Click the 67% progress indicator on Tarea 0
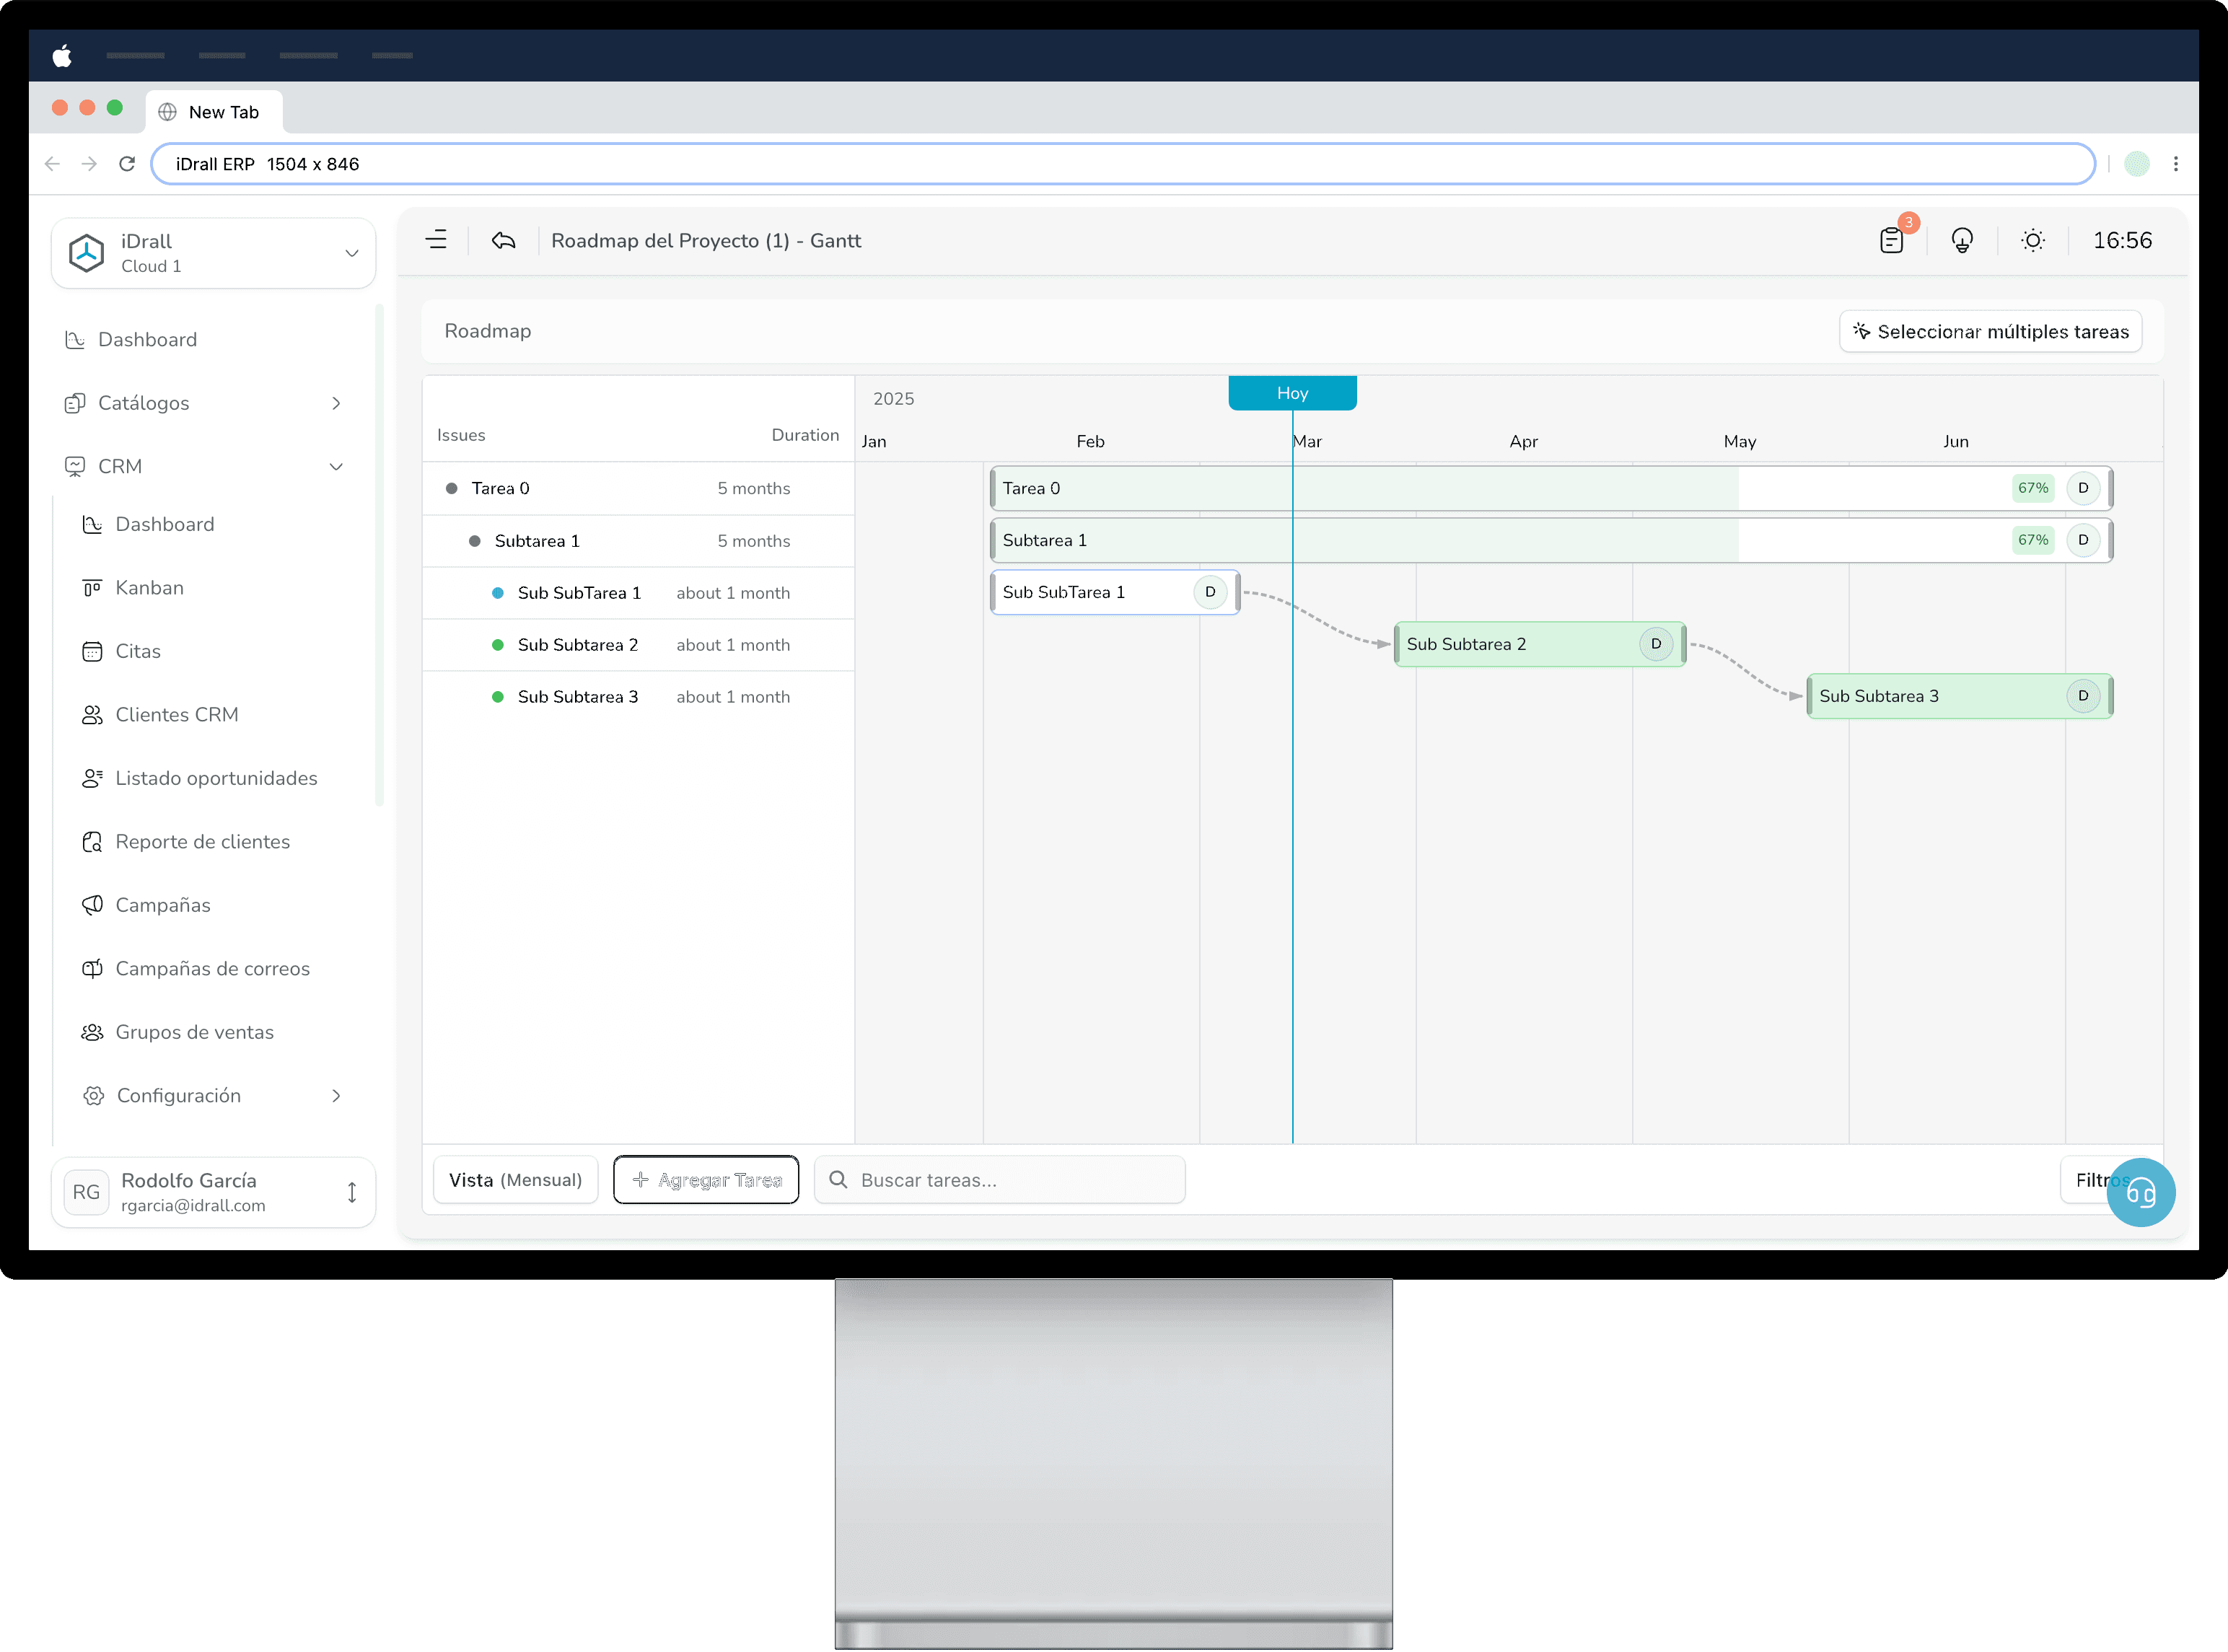2228x1652 pixels. pyautogui.click(x=2032, y=488)
